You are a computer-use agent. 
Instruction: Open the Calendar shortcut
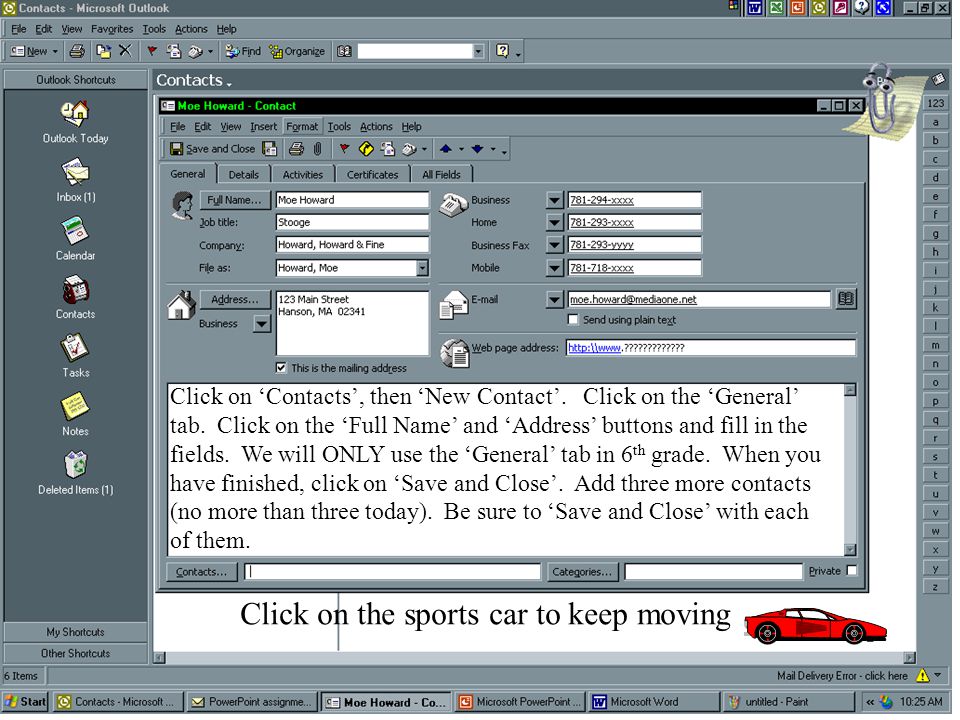76,239
